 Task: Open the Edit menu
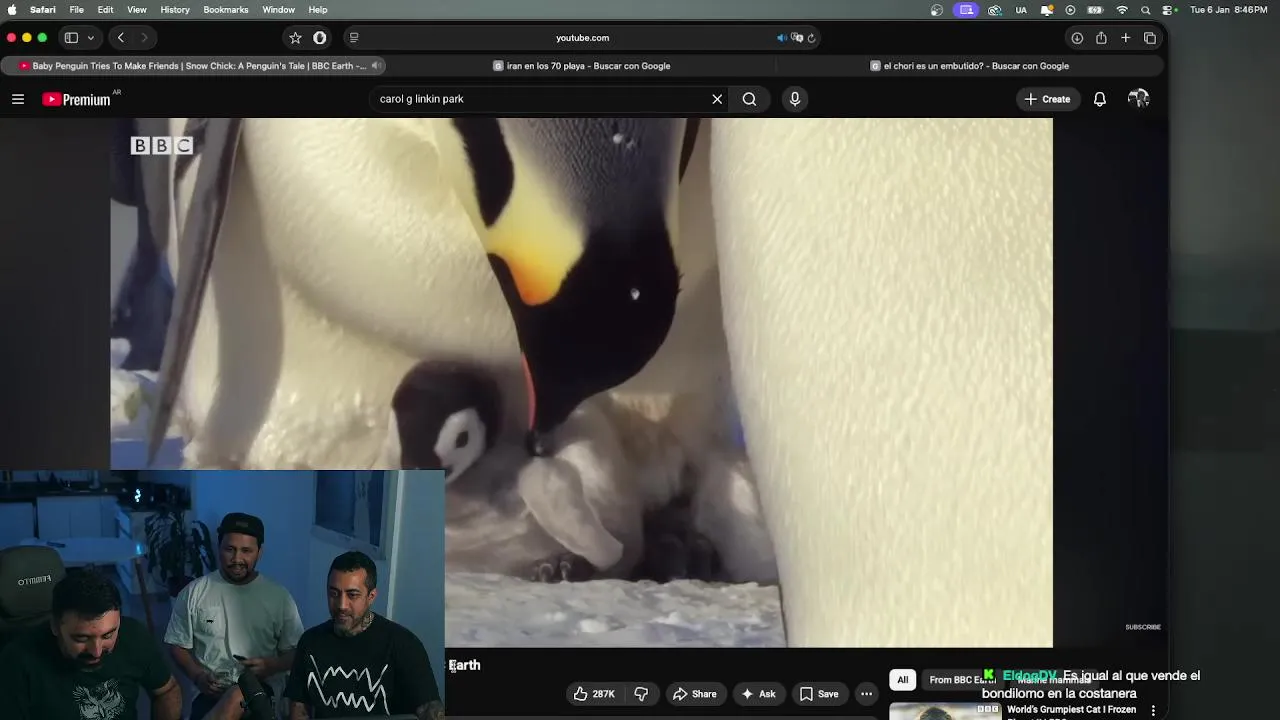point(105,10)
